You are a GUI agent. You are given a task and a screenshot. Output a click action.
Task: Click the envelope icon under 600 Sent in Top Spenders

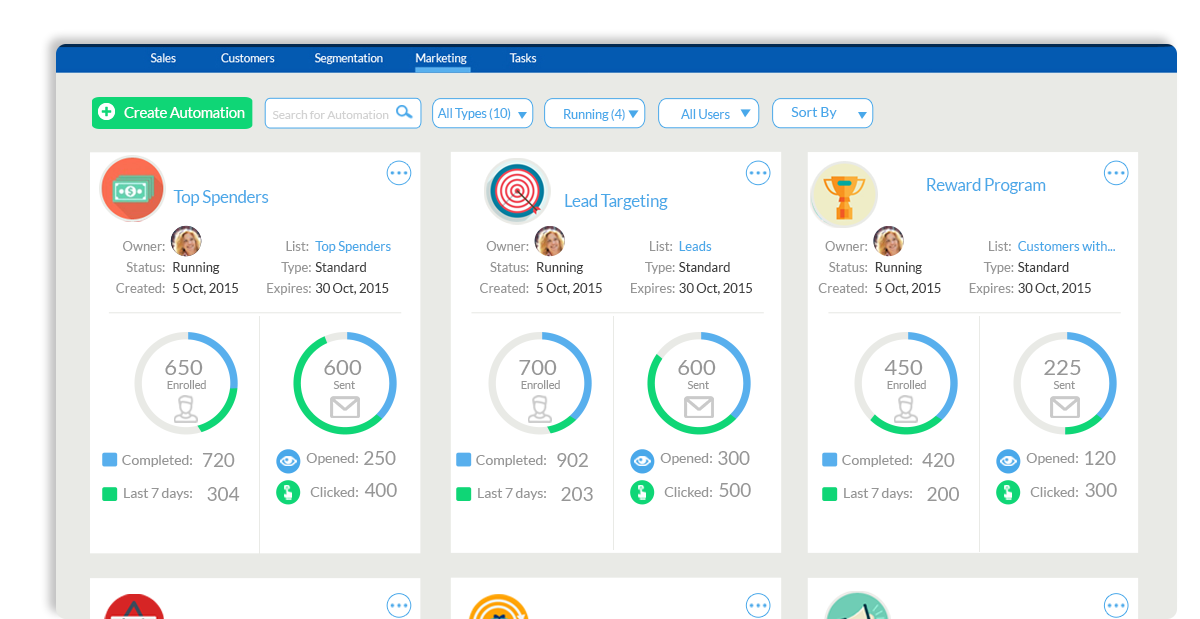pyautogui.click(x=344, y=407)
